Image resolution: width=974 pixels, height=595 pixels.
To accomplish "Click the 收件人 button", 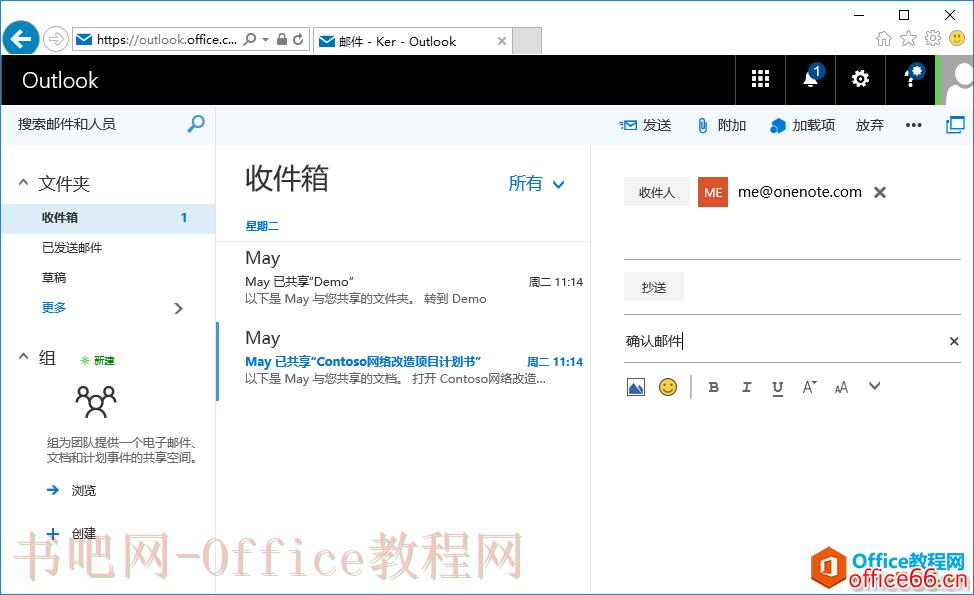I will (x=657, y=192).
